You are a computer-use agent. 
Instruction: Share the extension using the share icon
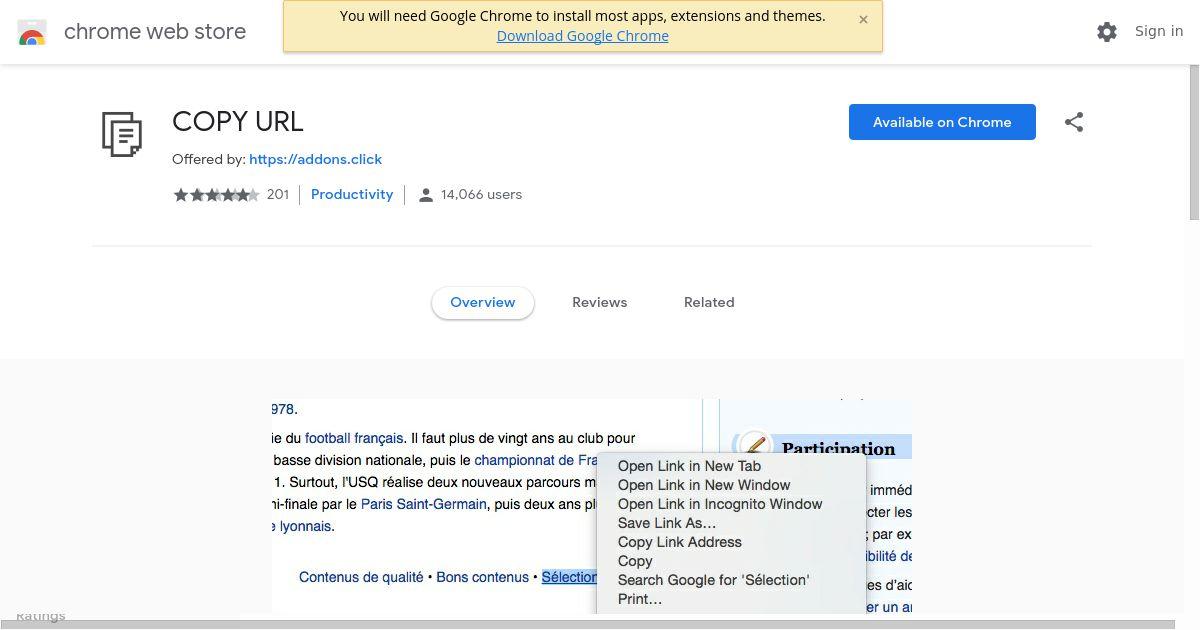[1074, 122]
